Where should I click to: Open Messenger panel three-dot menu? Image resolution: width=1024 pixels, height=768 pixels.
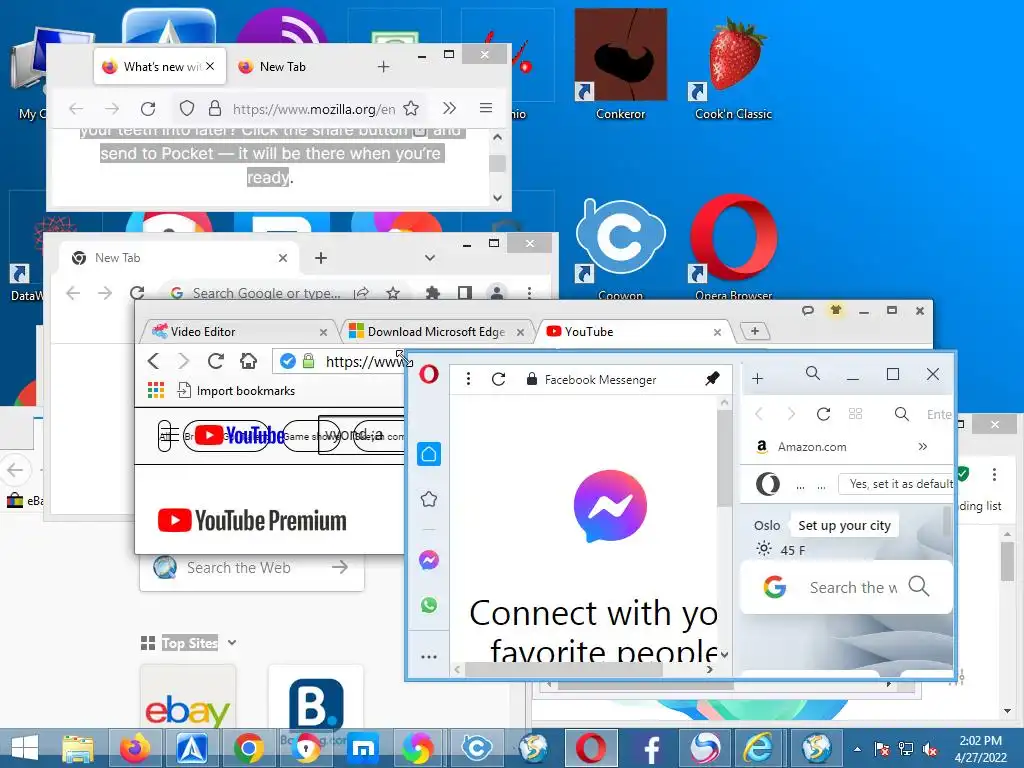click(468, 379)
